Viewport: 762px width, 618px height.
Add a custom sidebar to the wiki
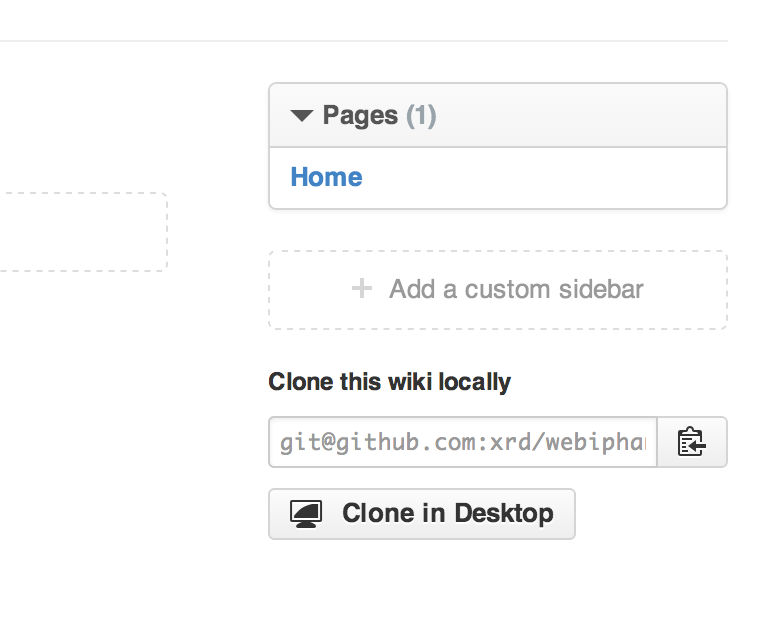(498, 290)
